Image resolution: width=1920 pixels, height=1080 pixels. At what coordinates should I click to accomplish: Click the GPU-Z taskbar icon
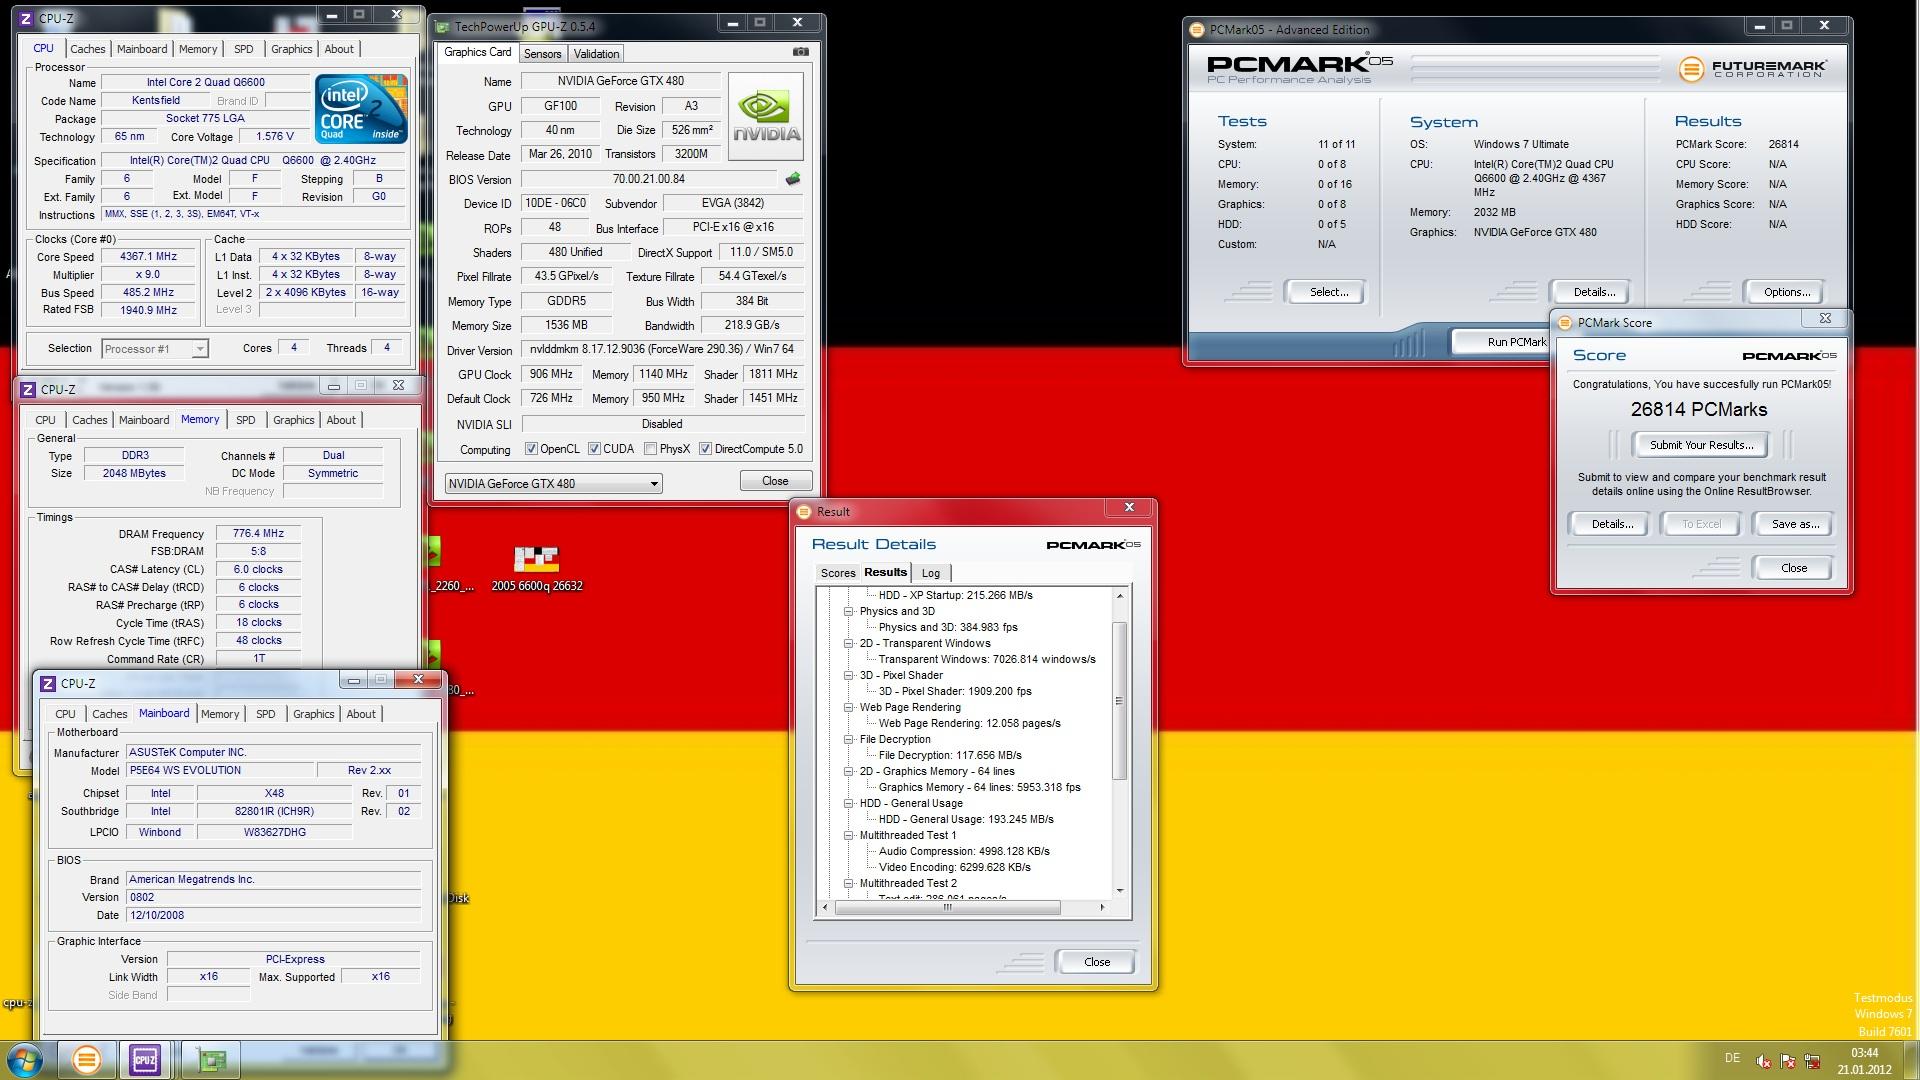pos(211,1059)
